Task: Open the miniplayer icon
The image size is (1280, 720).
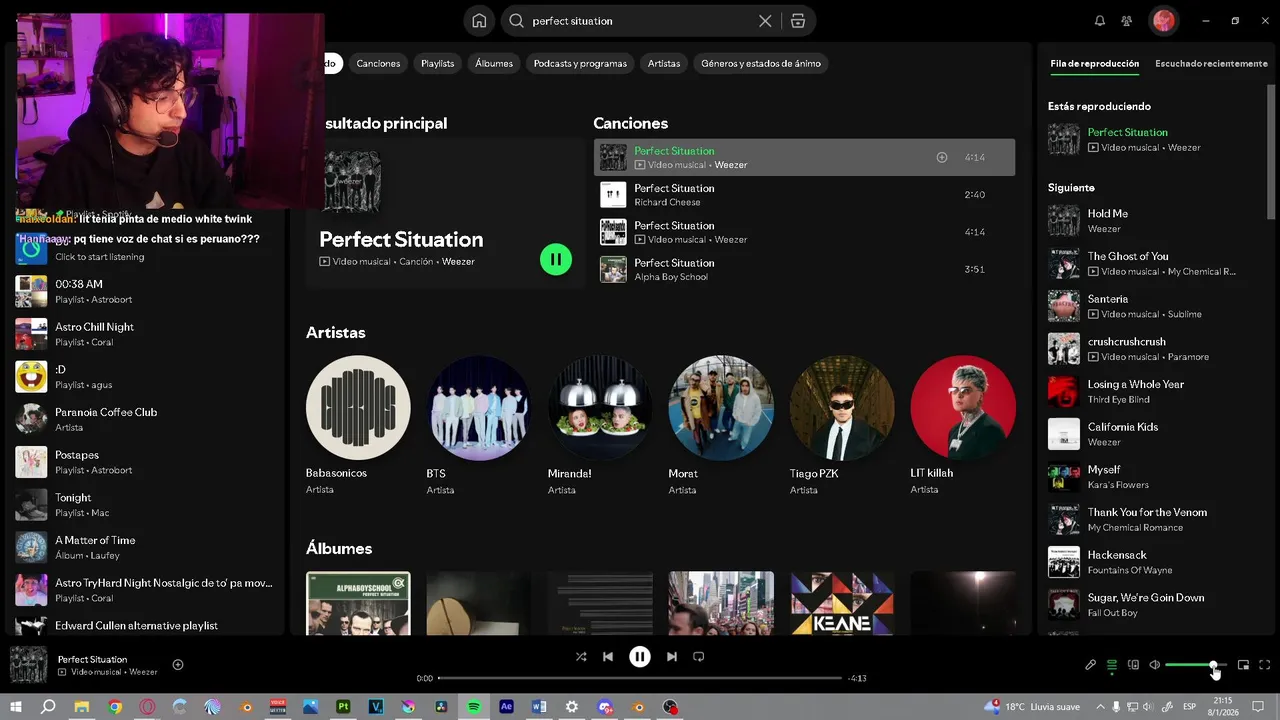Action: click(1243, 665)
